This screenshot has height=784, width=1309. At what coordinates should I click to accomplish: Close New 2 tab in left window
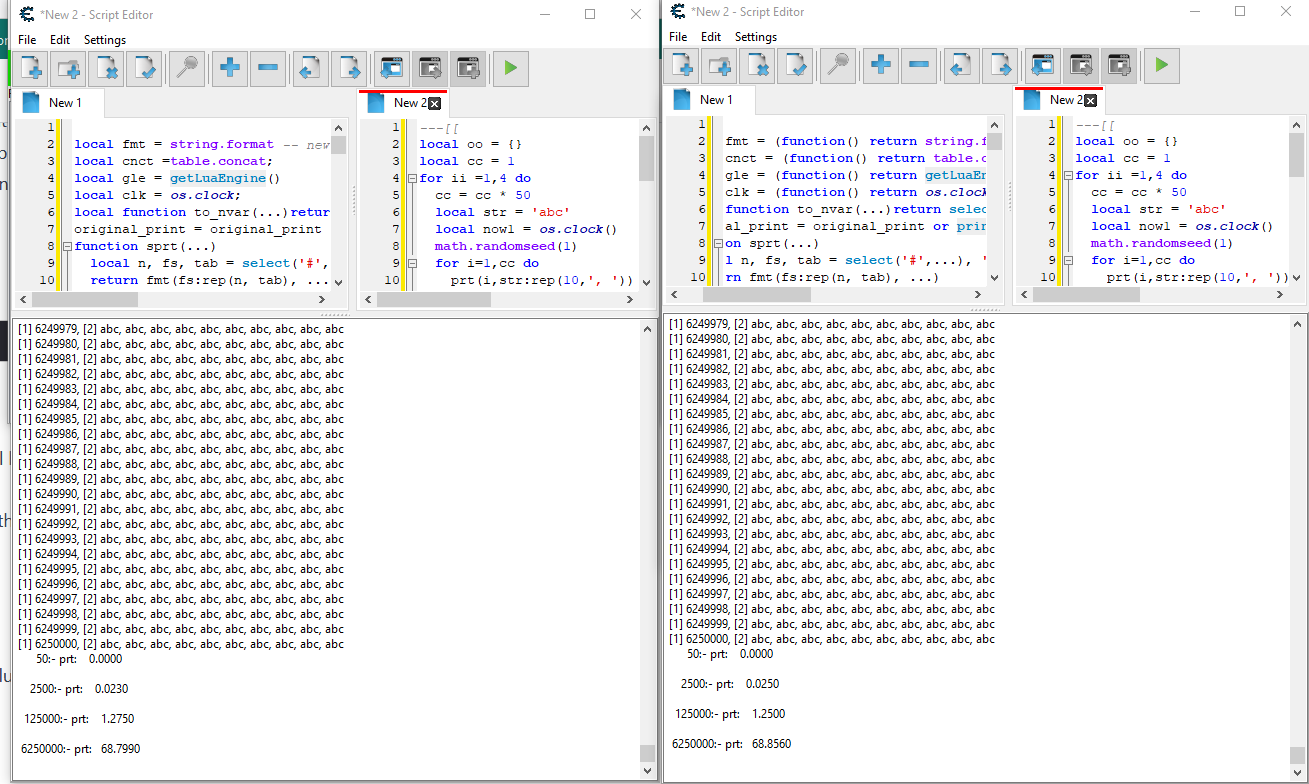click(434, 103)
